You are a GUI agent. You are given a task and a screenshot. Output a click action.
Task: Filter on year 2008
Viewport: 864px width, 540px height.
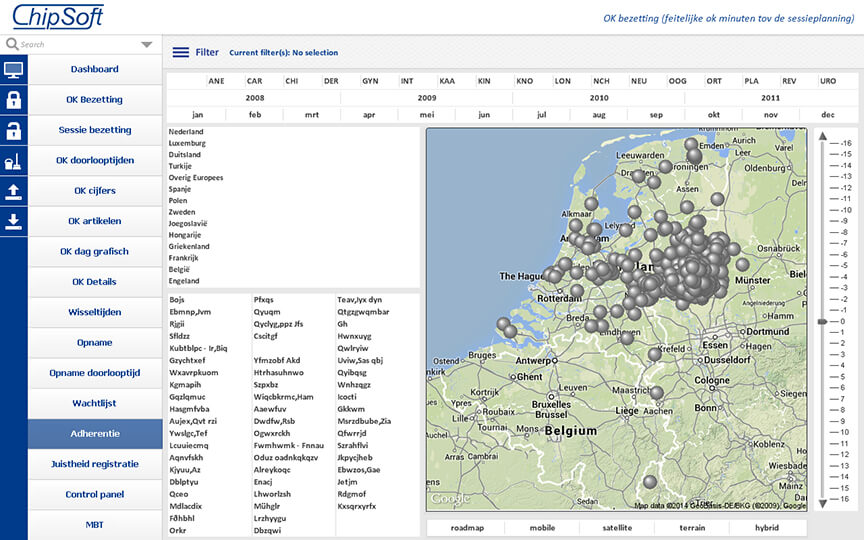[255, 98]
